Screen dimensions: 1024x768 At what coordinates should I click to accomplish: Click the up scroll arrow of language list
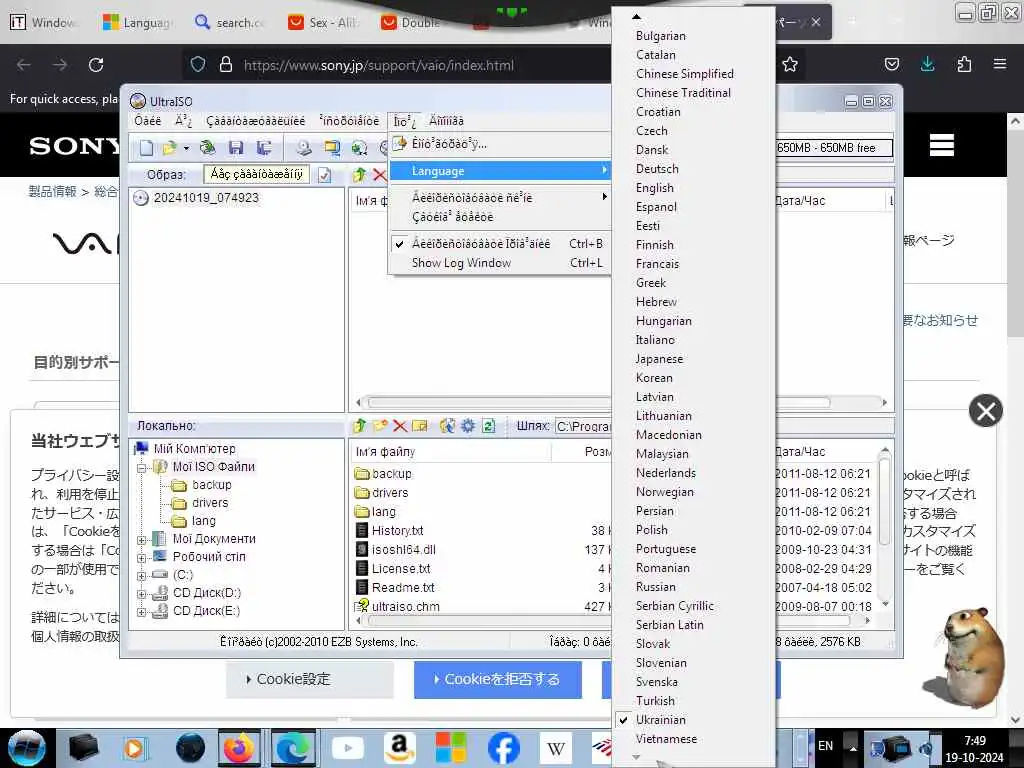point(636,17)
